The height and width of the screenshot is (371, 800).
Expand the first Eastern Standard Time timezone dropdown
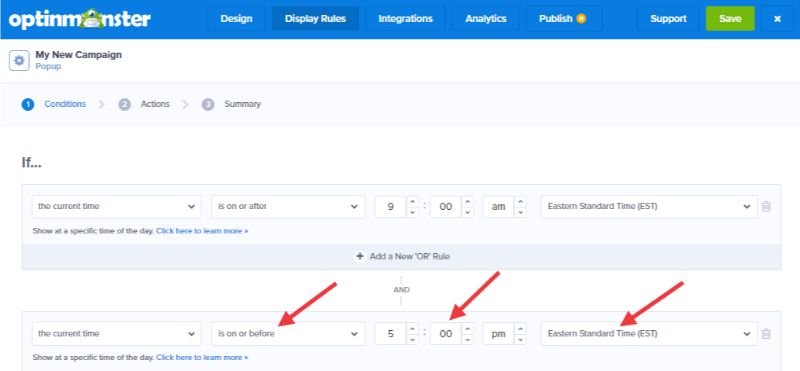click(x=649, y=207)
